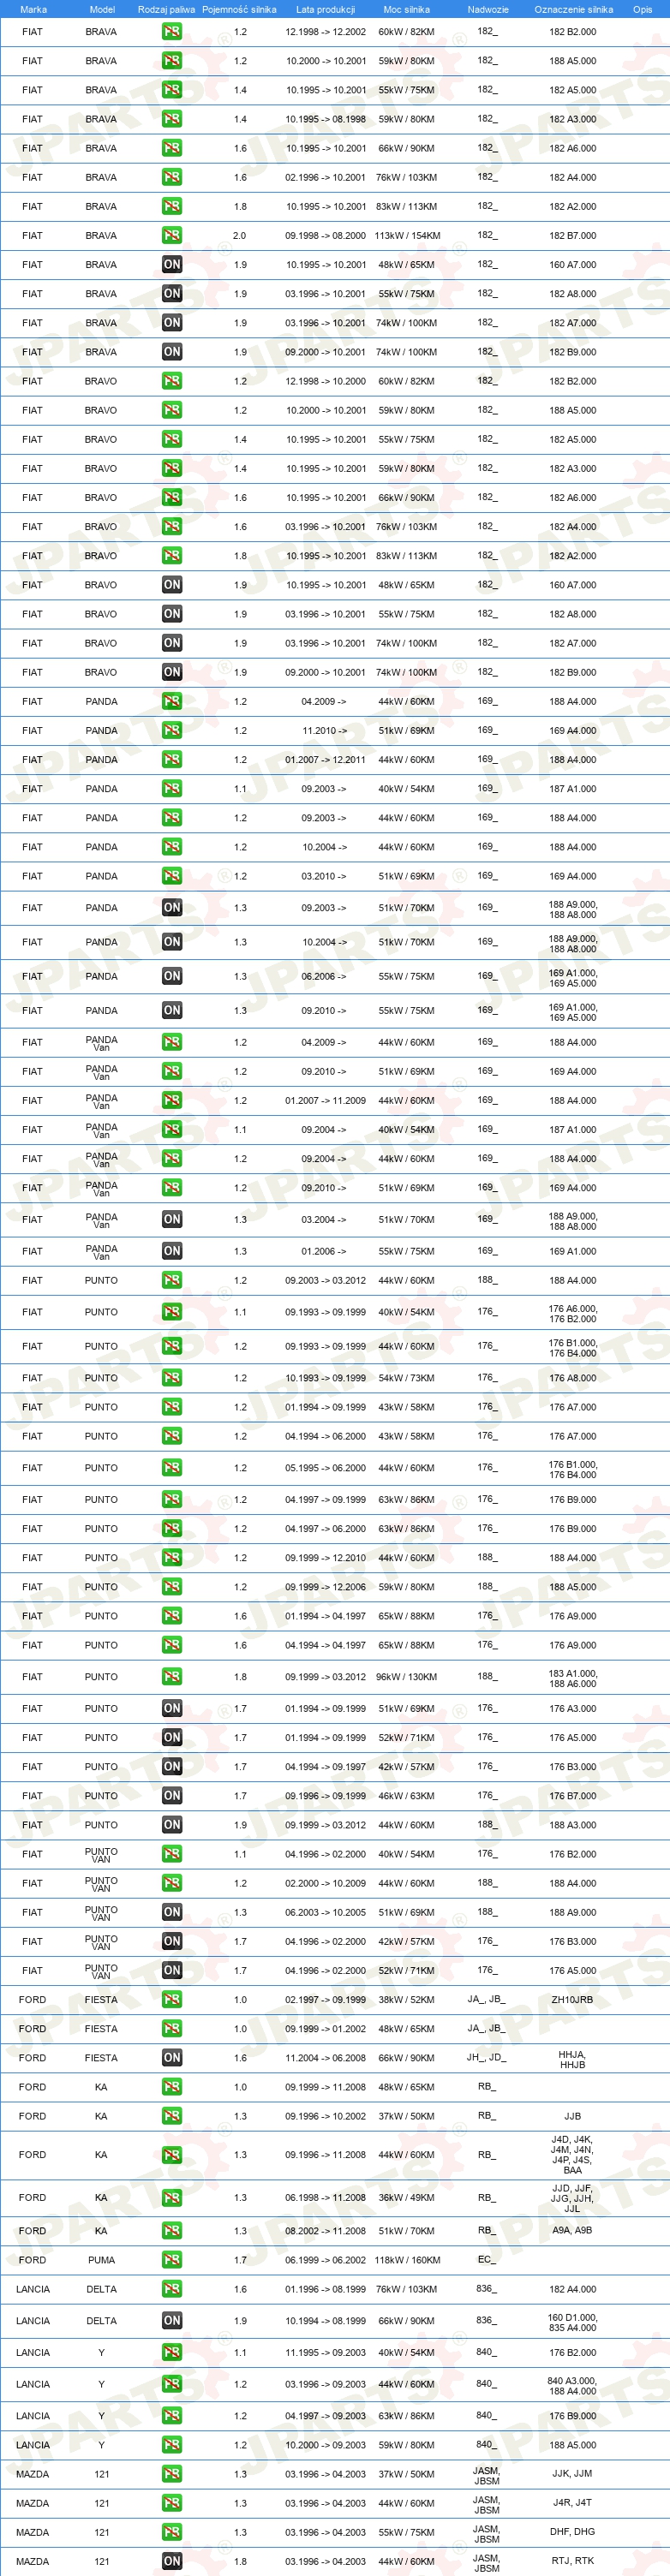Select the PUMA model cell
This screenshot has width=670, height=2576.
101,2259
